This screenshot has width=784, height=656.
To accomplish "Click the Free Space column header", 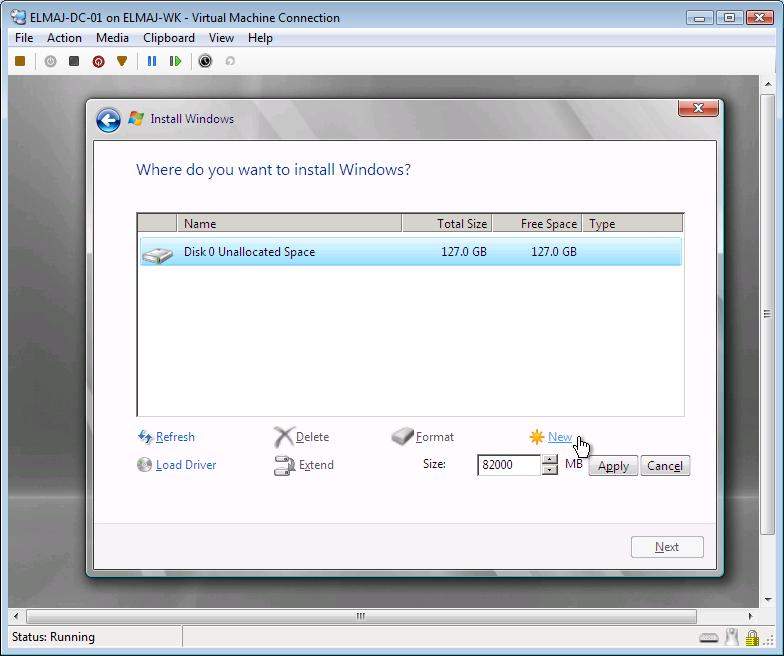I will tap(538, 224).
